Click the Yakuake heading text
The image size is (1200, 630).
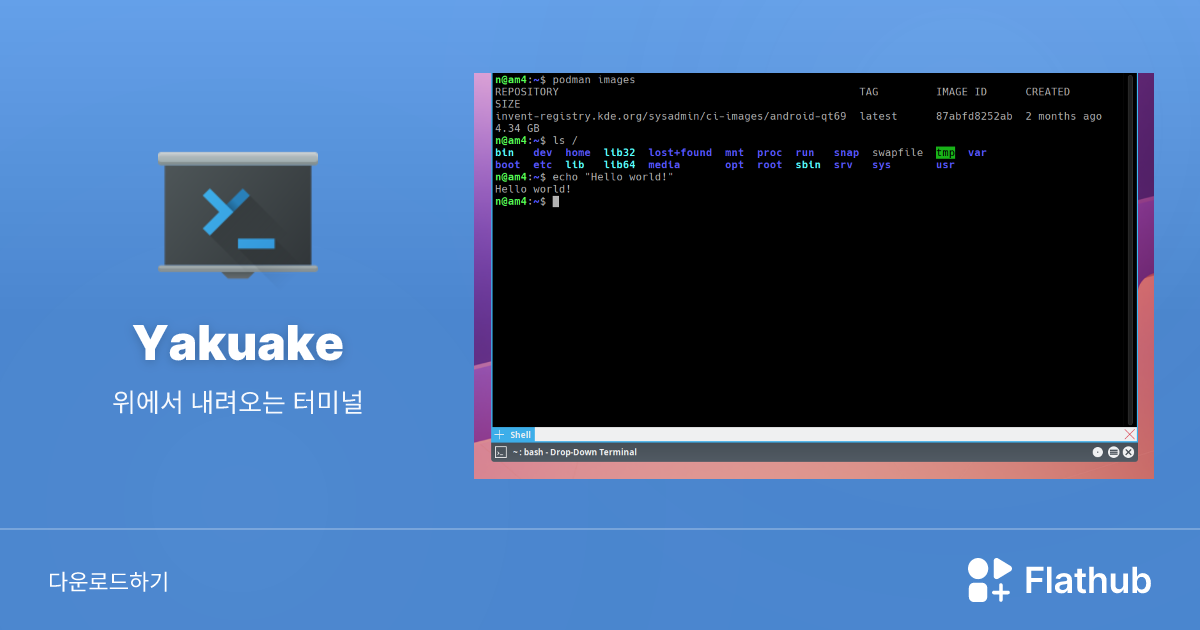click(238, 343)
